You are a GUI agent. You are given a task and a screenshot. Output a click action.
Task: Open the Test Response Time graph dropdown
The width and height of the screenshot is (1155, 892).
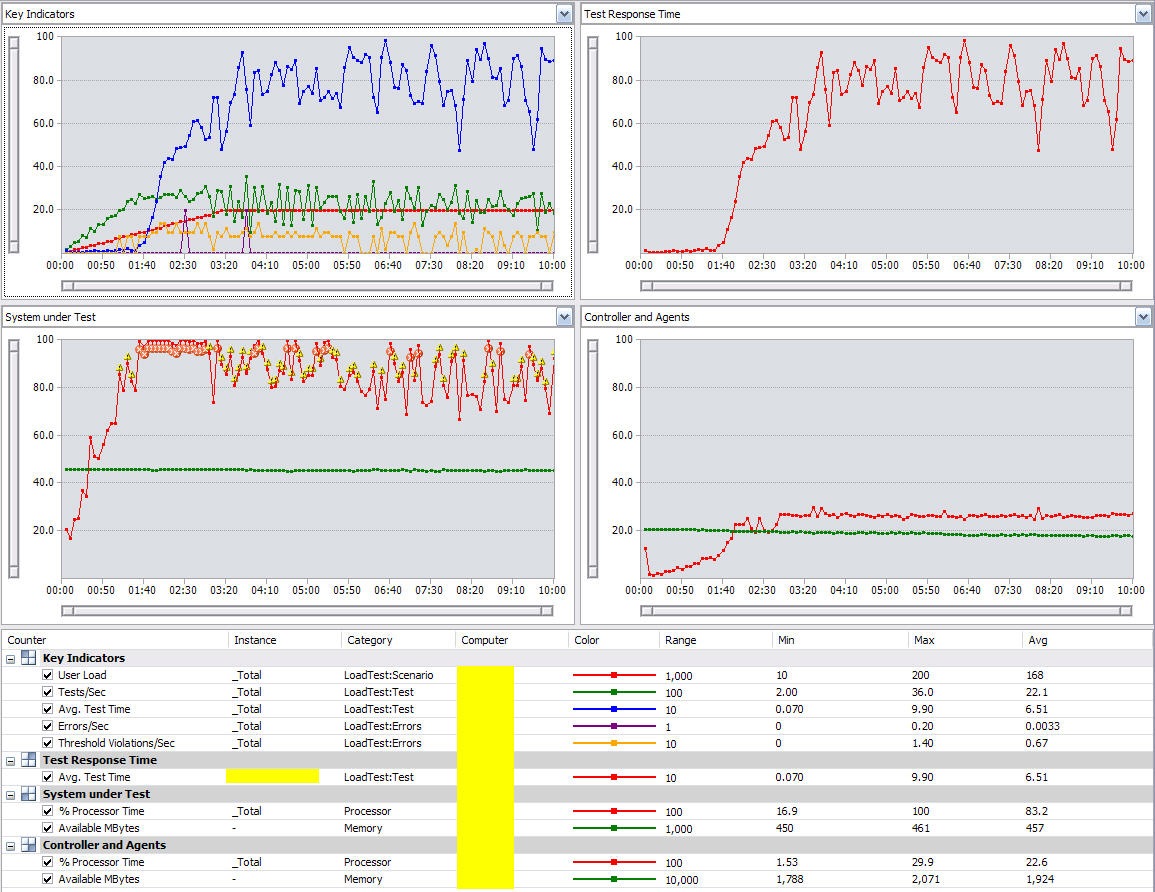(x=1143, y=13)
